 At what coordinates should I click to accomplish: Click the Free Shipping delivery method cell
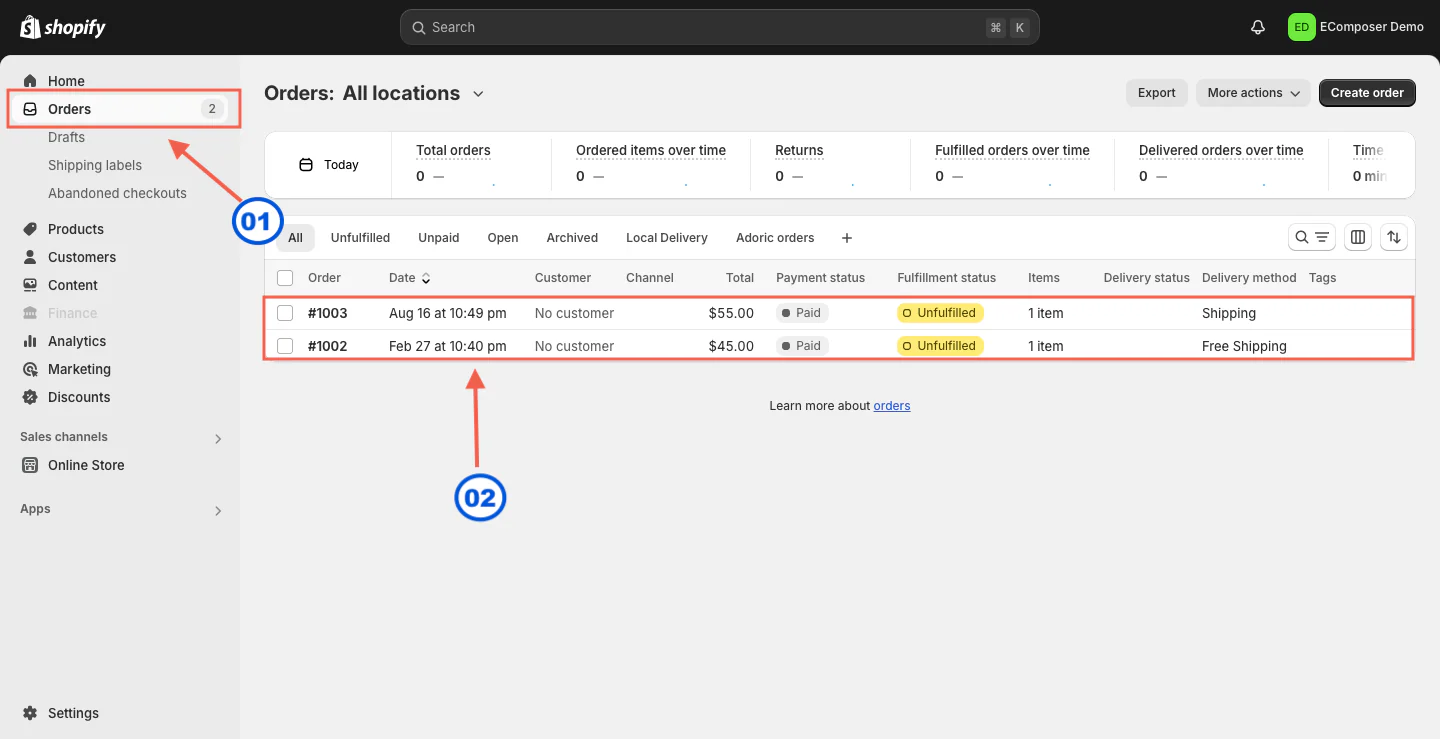coord(1244,346)
